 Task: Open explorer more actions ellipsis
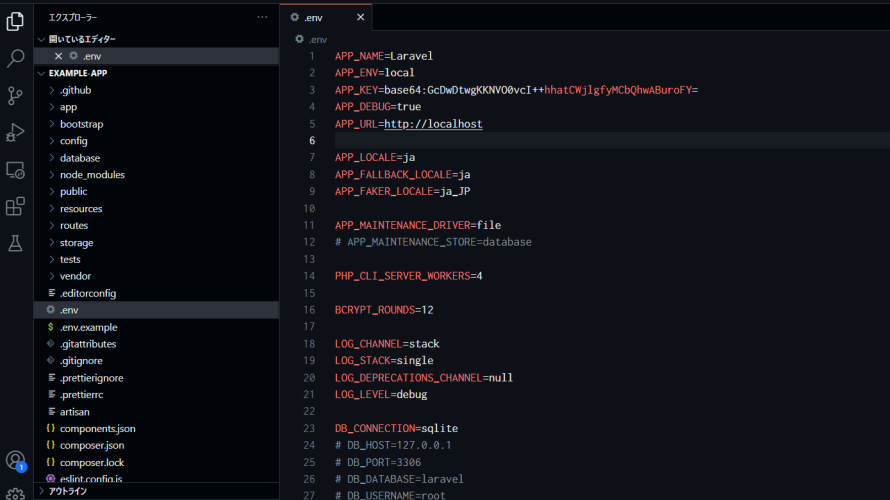[x=262, y=17]
